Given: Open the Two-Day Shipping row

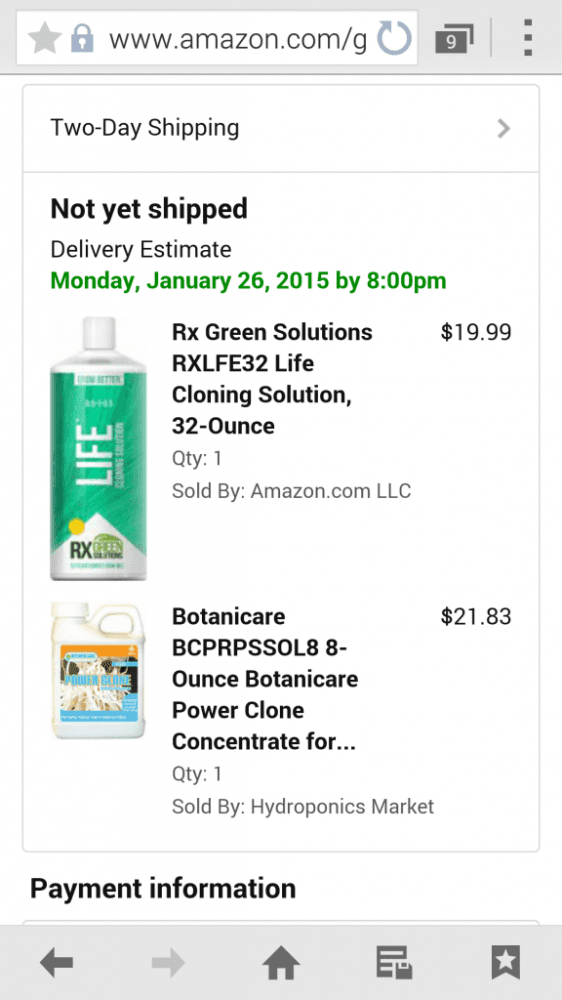Looking at the screenshot, I should pos(281,128).
